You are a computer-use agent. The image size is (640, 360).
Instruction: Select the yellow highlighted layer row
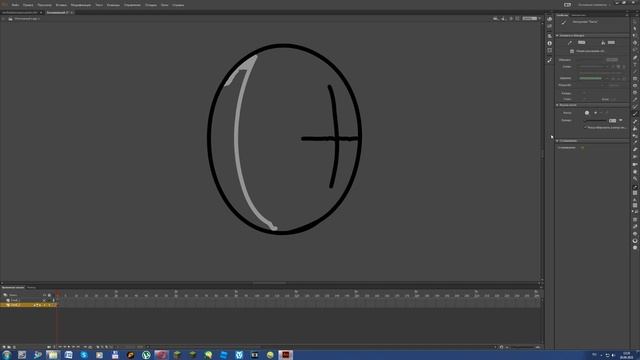tap(29, 305)
